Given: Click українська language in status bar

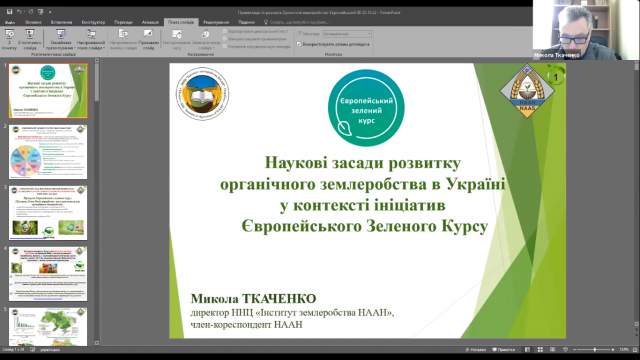Looking at the screenshot, I should pos(50,350).
